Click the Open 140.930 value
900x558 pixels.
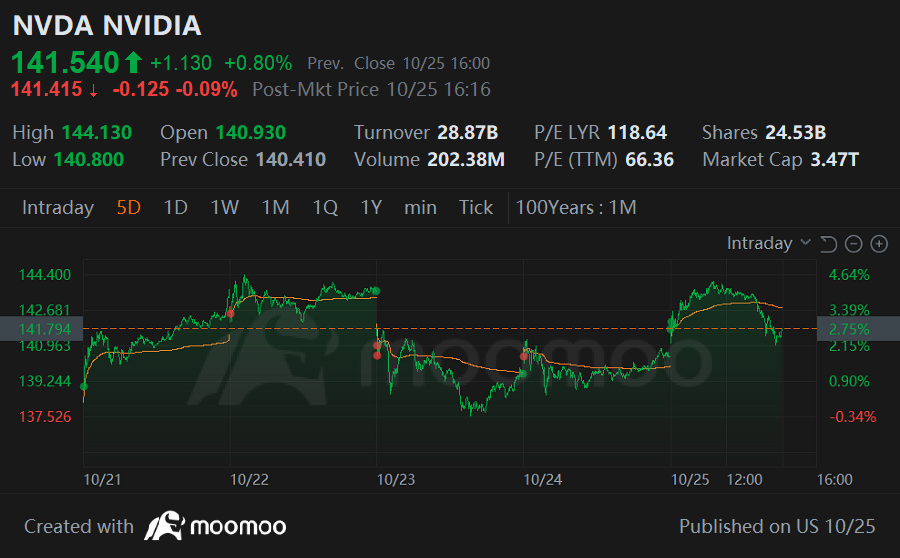[251, 133]
